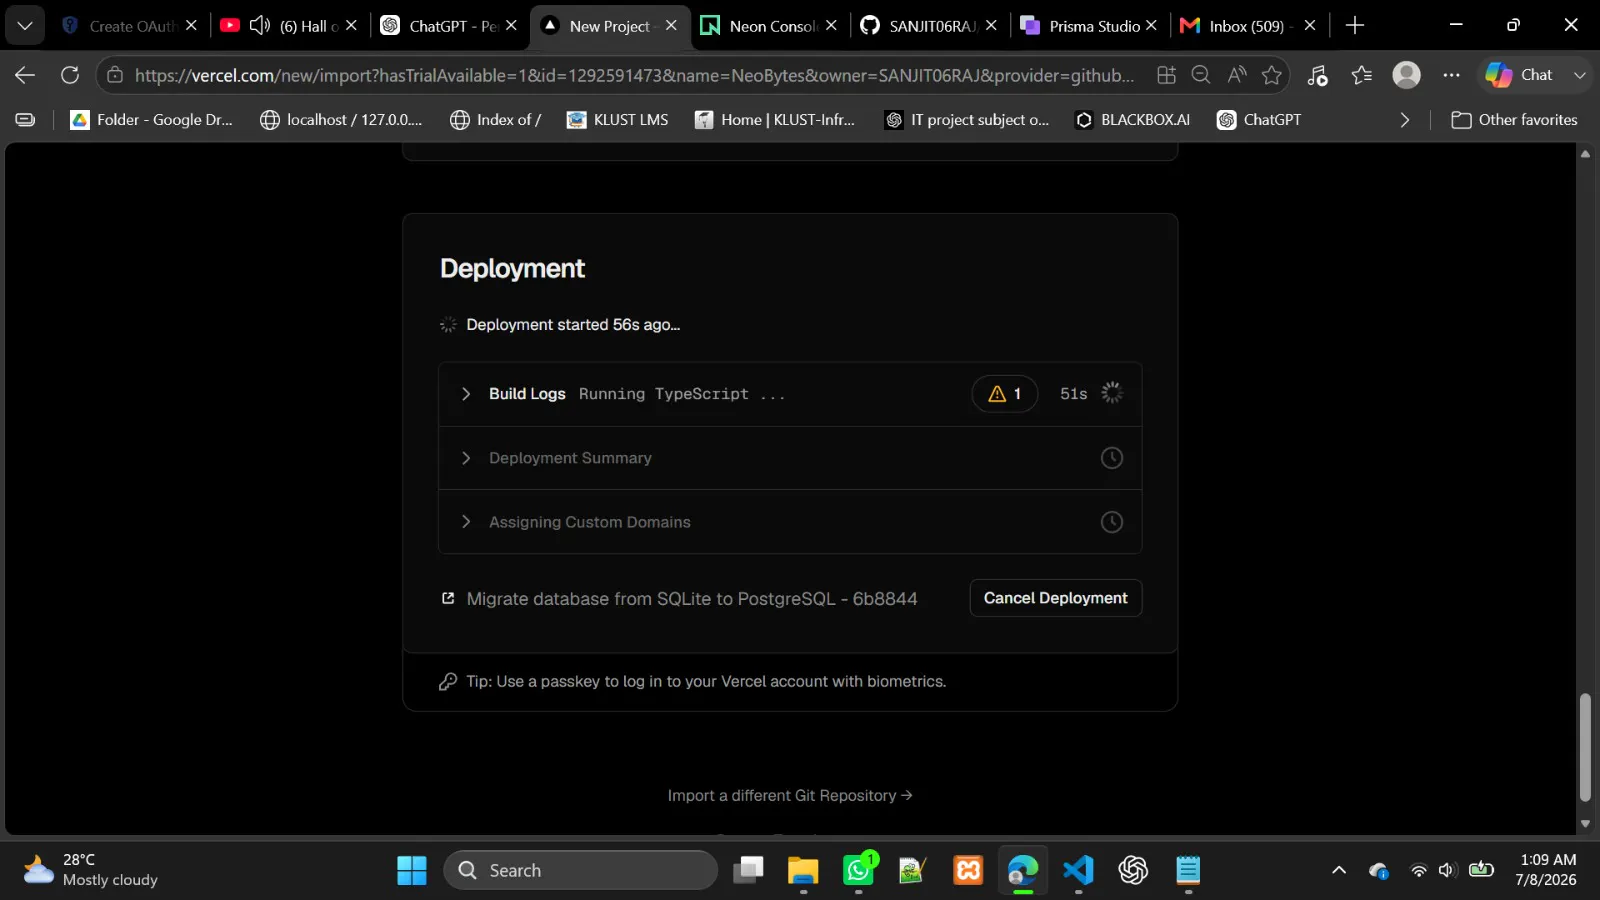Click Import a different Git Repository link
The image size is (1600, 900).
pos(790,795)
